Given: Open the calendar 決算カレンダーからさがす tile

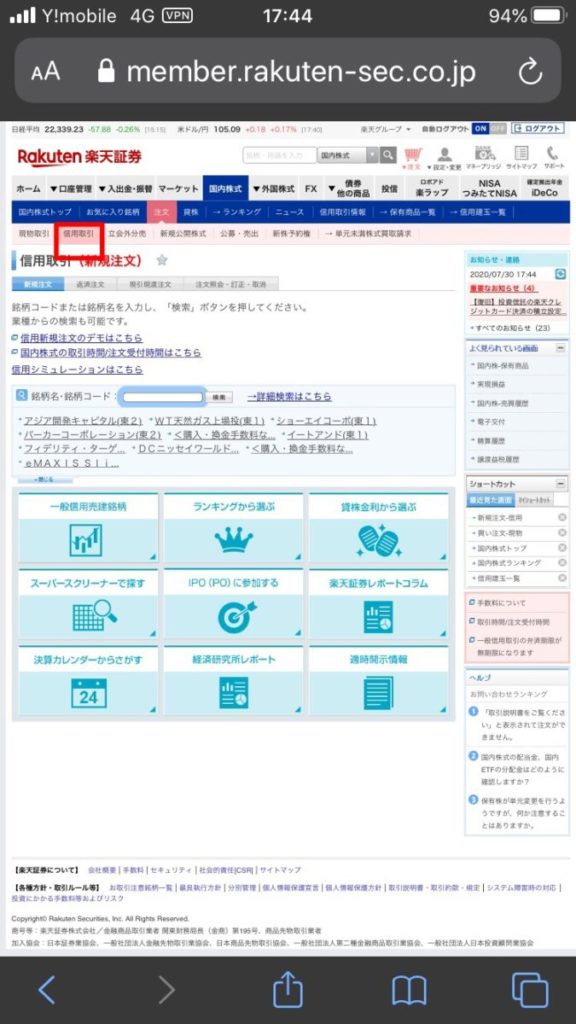Looking at the screenshot, I should coord(88,680).
